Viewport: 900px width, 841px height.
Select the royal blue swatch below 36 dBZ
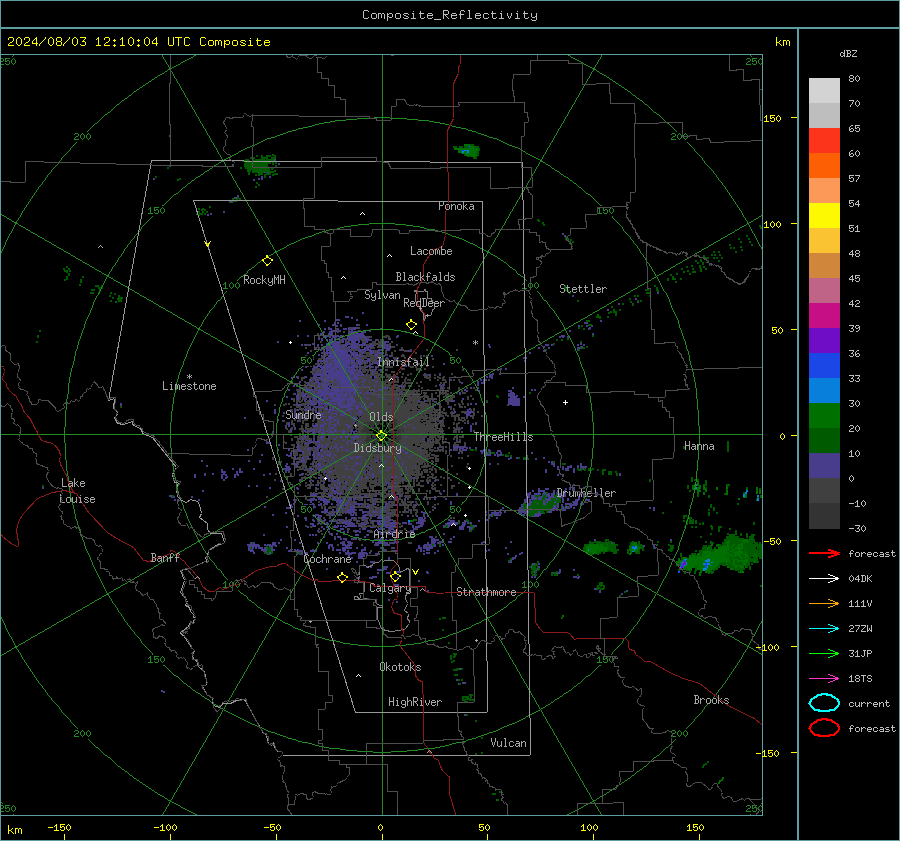[x=824, y=365]
